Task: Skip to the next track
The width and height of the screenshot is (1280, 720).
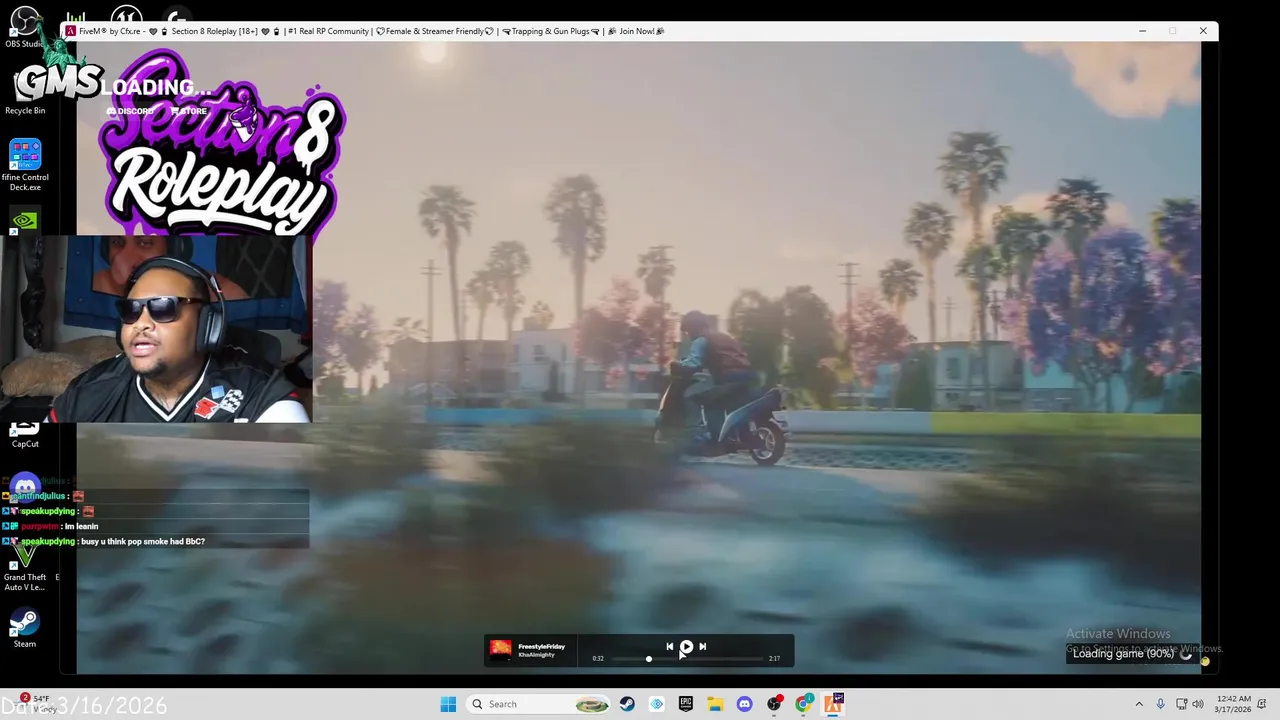Action: (x=702, y=647)
